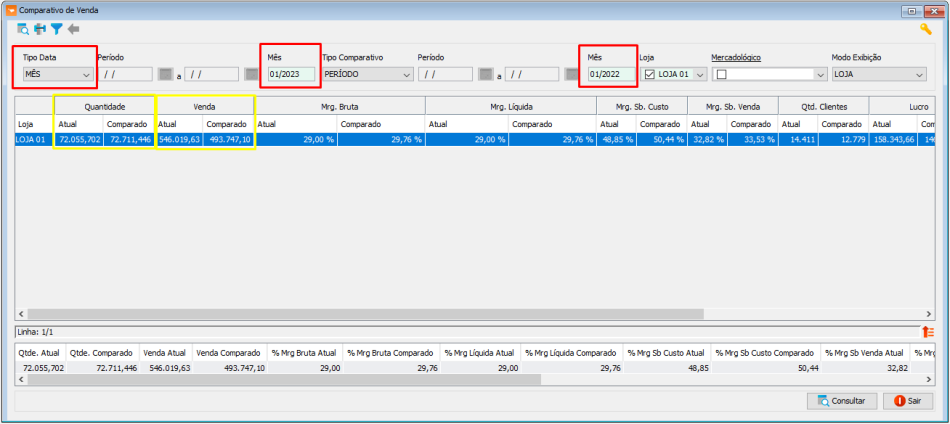
Task: Click the orange sort icon beside Linha
Action: click(x=928, y=331)
